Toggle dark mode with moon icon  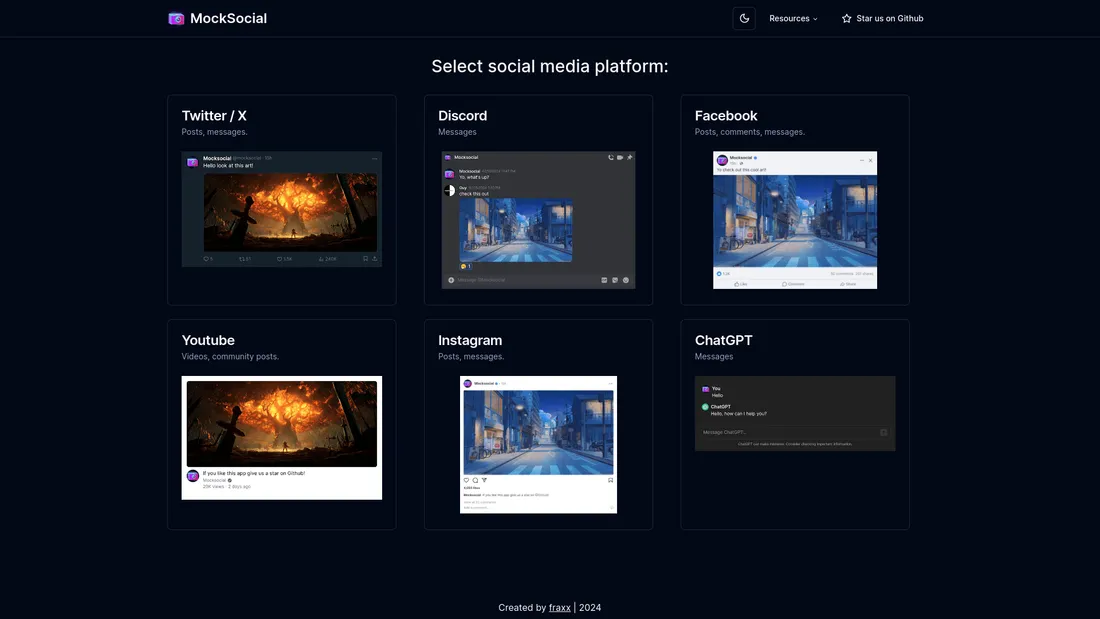744,18
